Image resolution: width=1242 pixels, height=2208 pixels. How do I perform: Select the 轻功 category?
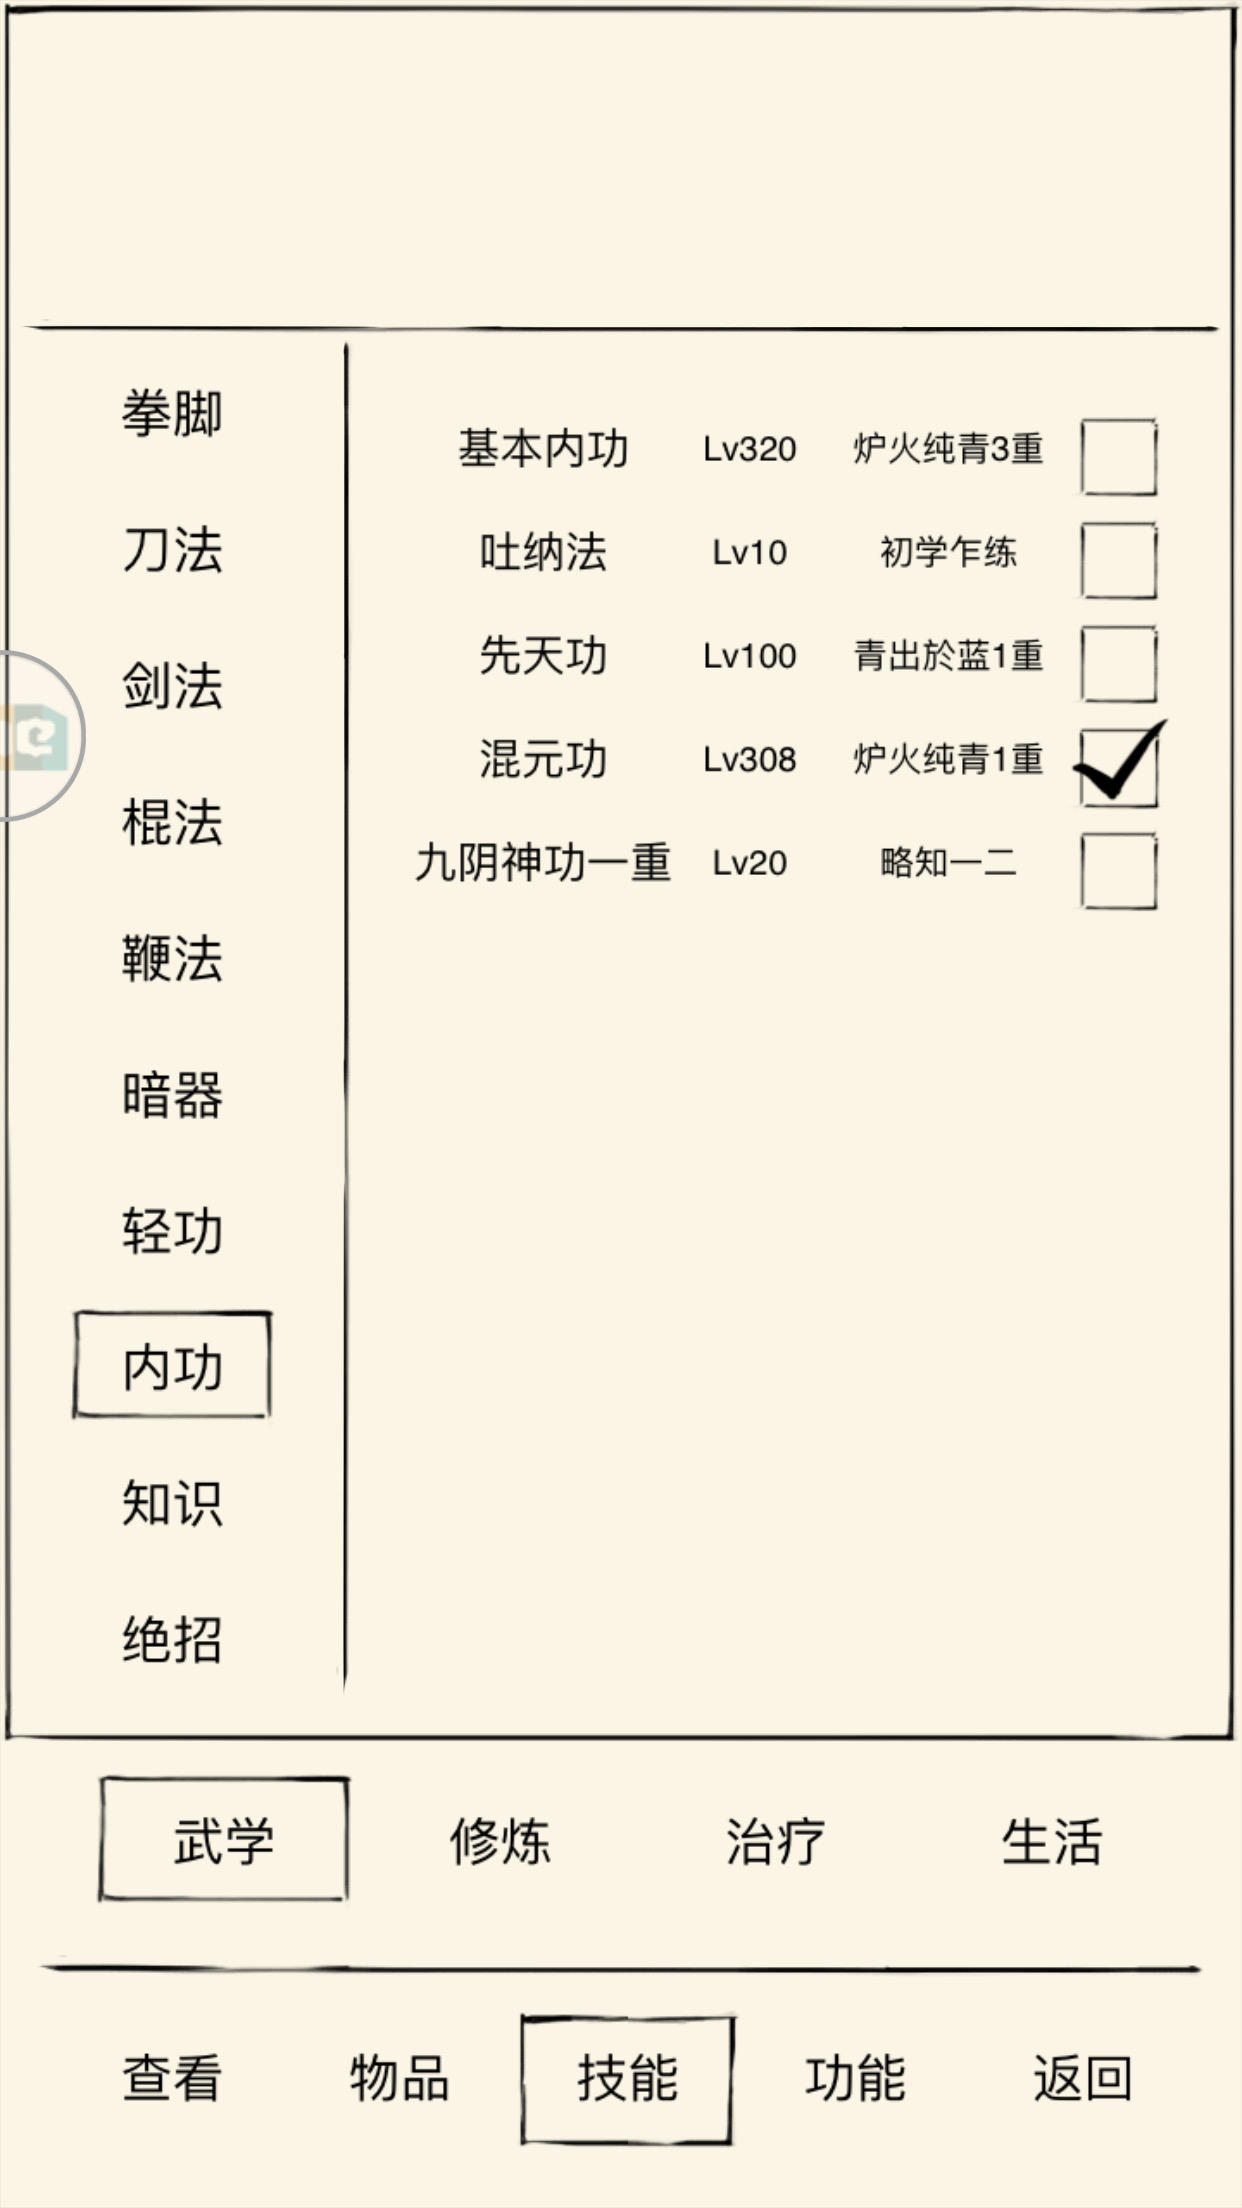tap(172, 1231)
